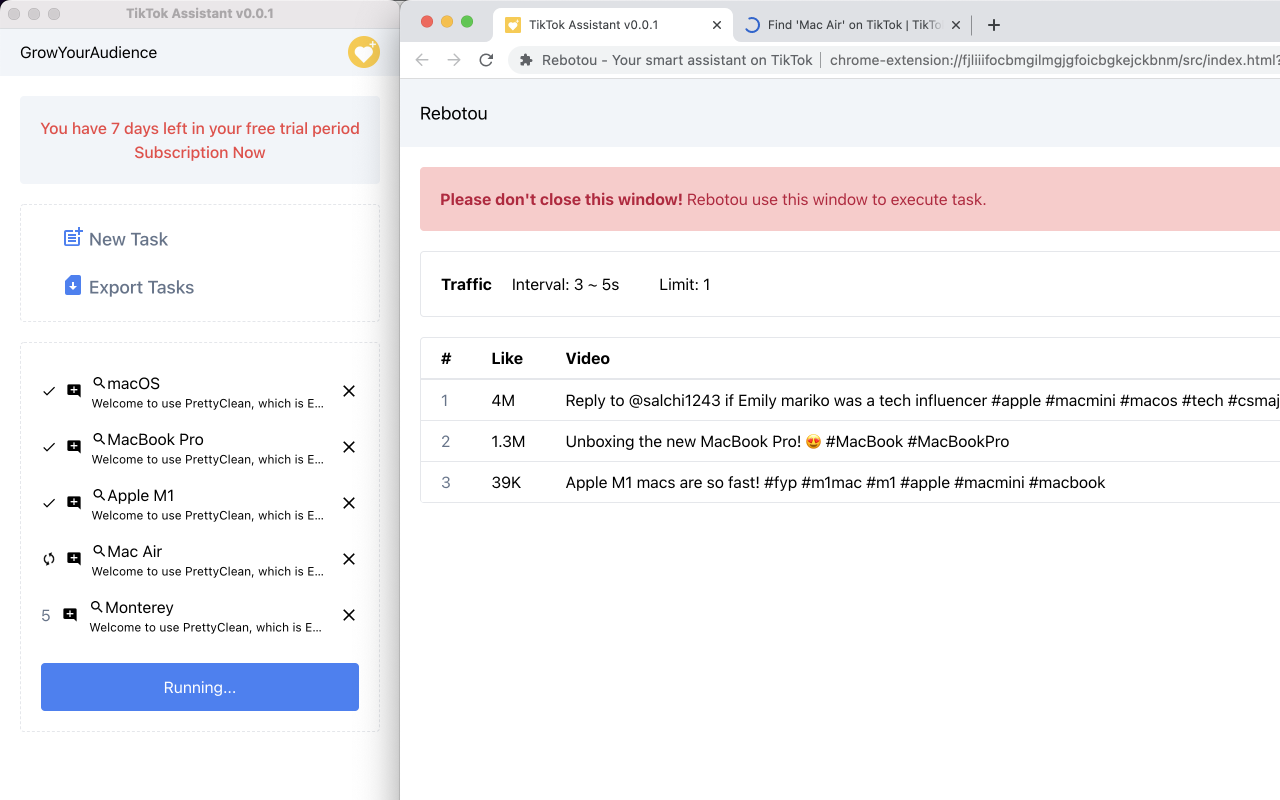Viewport: 1280px width, 800px height.
Task: Reload the browser page
Action: [x=486, y=60]
